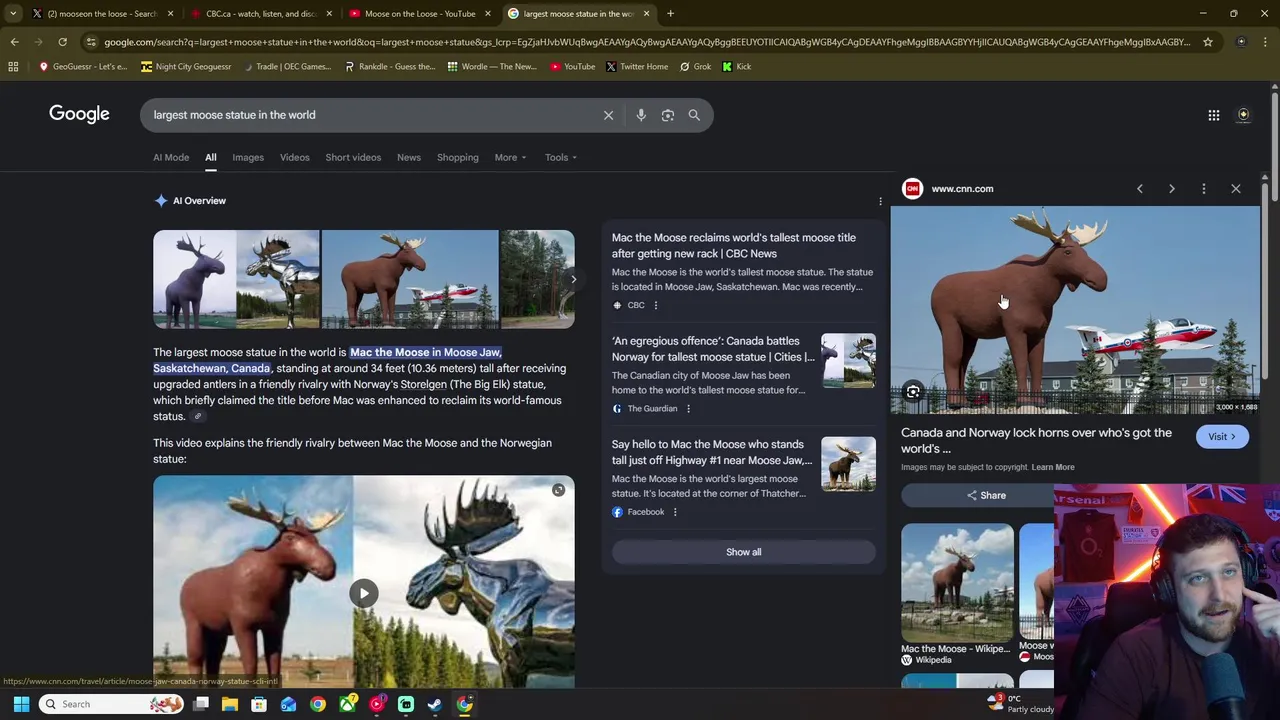Open the Google apps grid
Viewport: 1280px width, 720px height.
click(1214, 115)
